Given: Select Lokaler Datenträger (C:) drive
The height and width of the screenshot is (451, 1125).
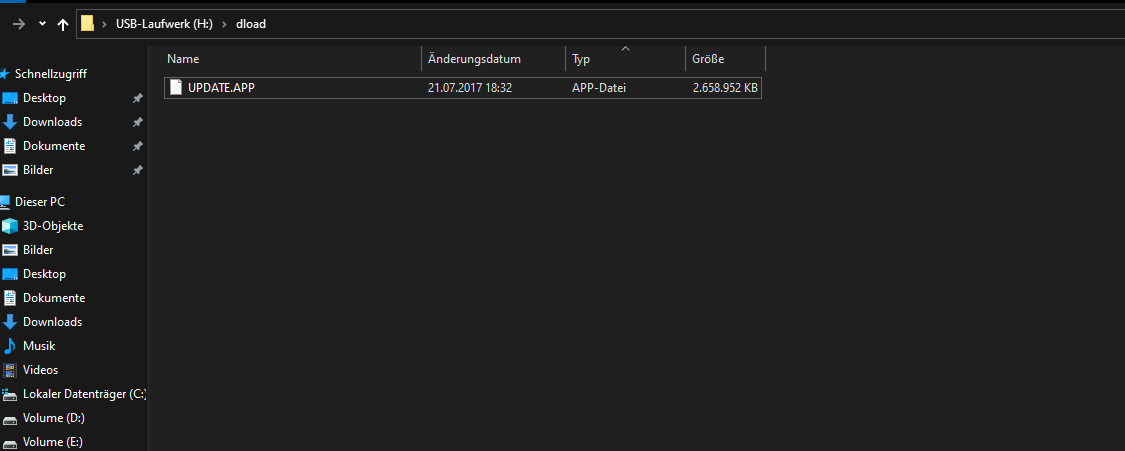Looking at the screenshot, I should (x=75, y=394).
